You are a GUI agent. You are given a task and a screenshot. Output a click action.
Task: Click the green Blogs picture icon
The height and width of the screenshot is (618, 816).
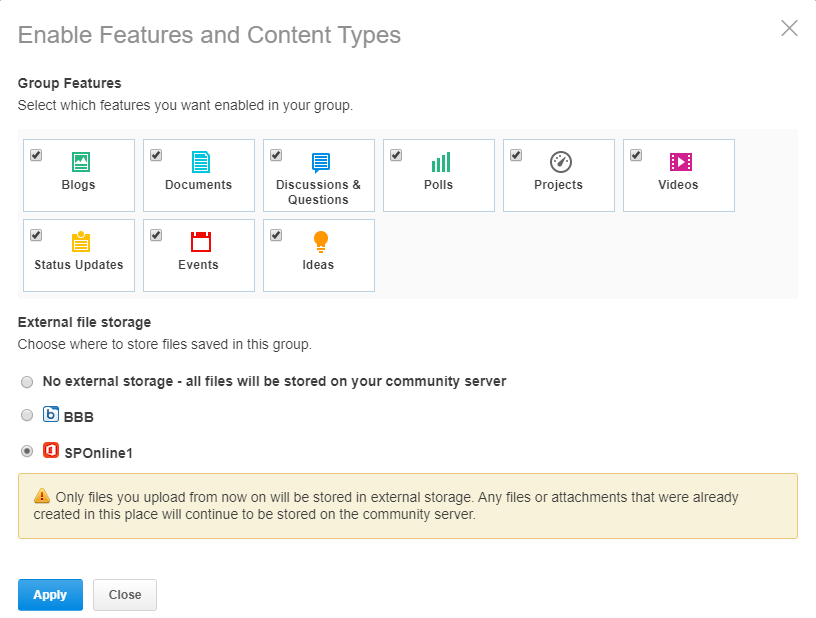coord(81,162)
